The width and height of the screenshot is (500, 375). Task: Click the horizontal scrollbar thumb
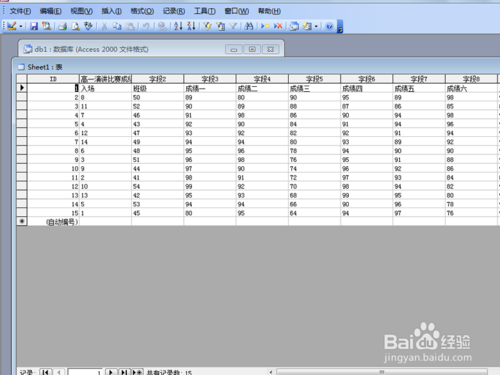382,372
